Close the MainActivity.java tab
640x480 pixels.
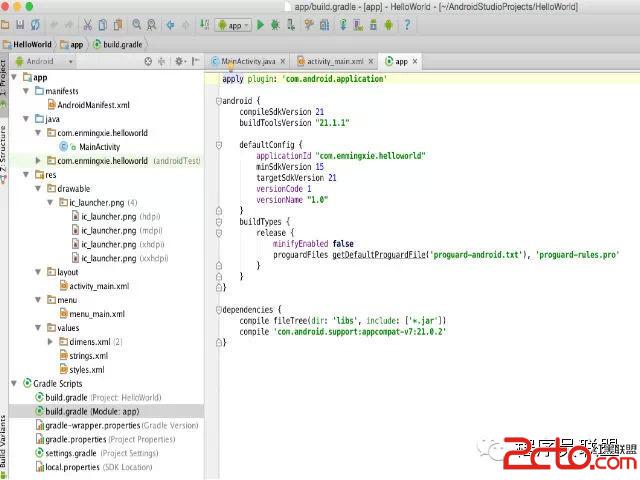click(x=283, y=62)
